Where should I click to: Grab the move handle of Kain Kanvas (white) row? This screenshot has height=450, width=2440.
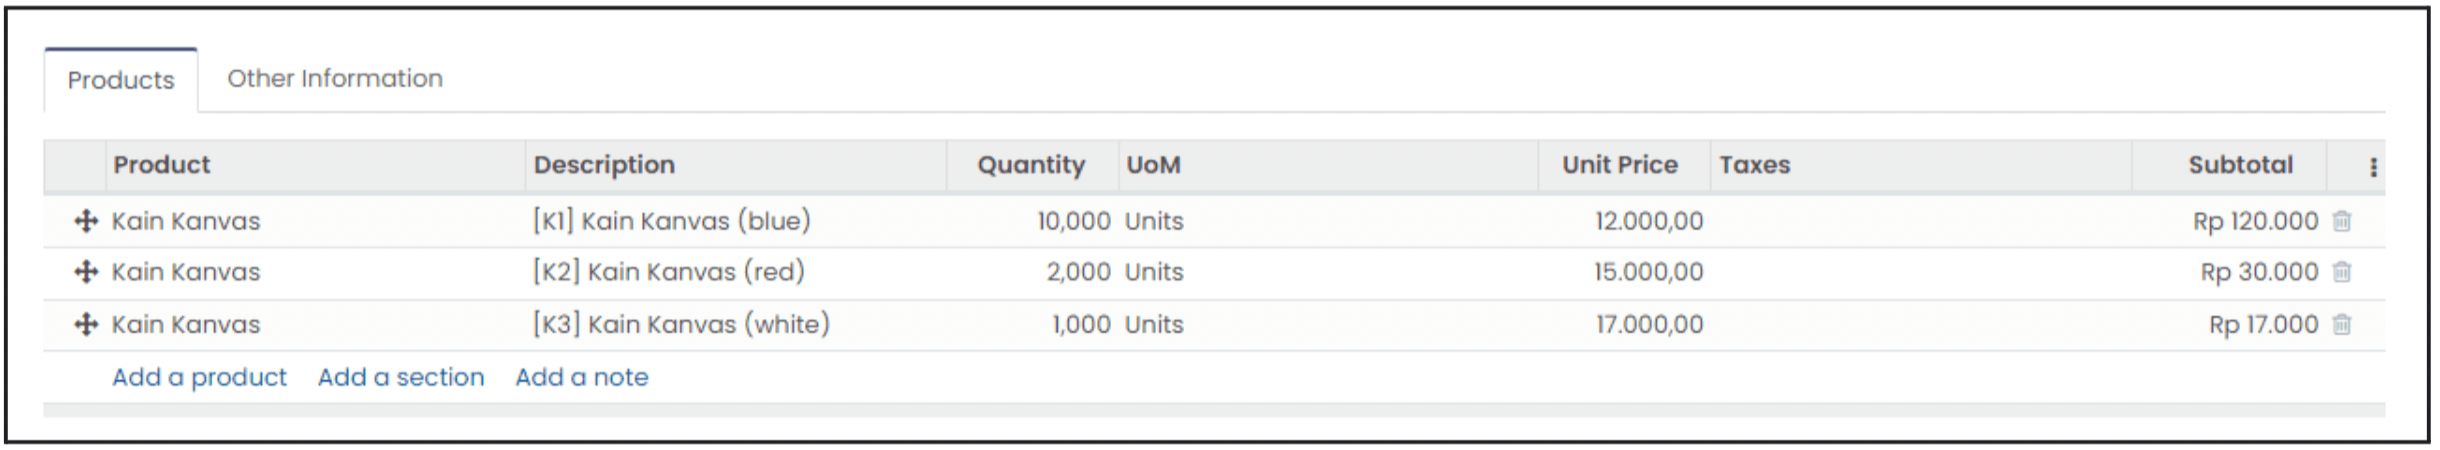[86, 324]
